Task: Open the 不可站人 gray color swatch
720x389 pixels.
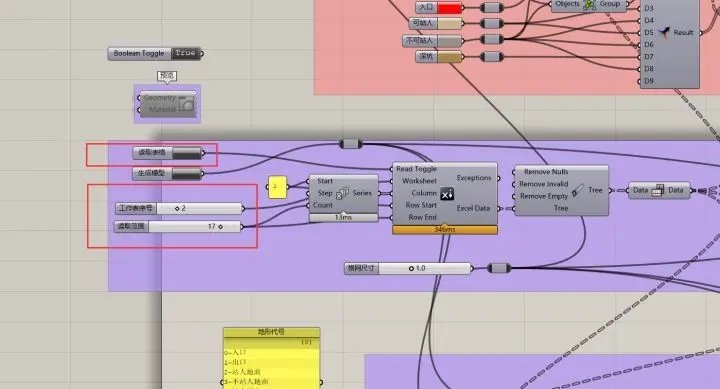Action: 450,41
